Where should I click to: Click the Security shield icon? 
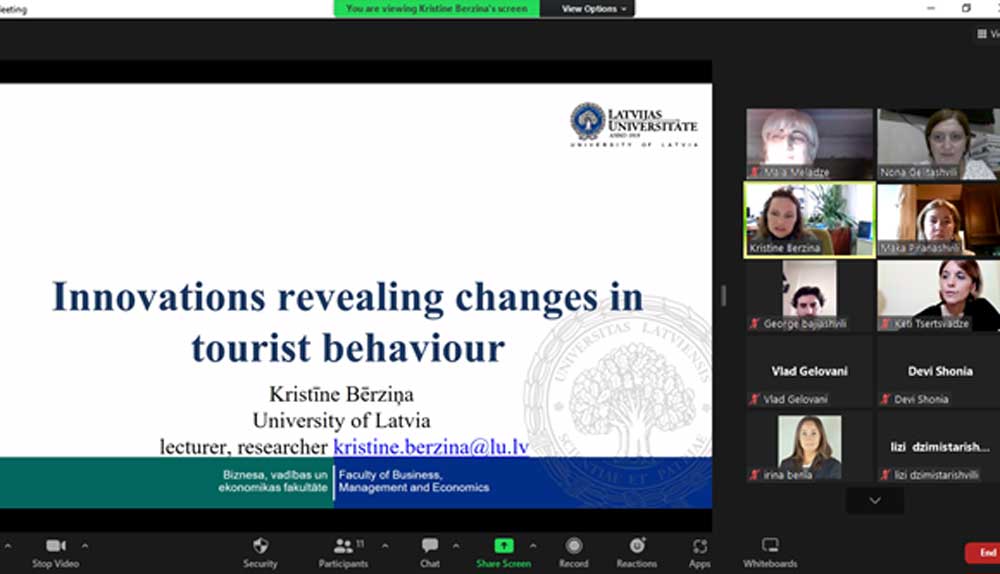(260, 546)
